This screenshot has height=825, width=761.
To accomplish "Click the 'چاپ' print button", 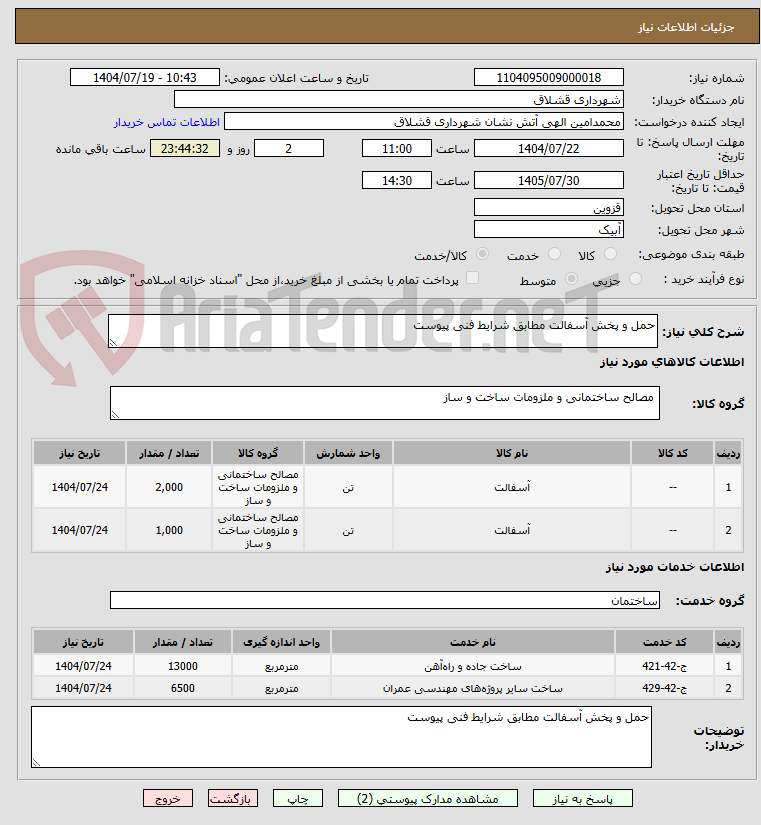I will (297, 798).
